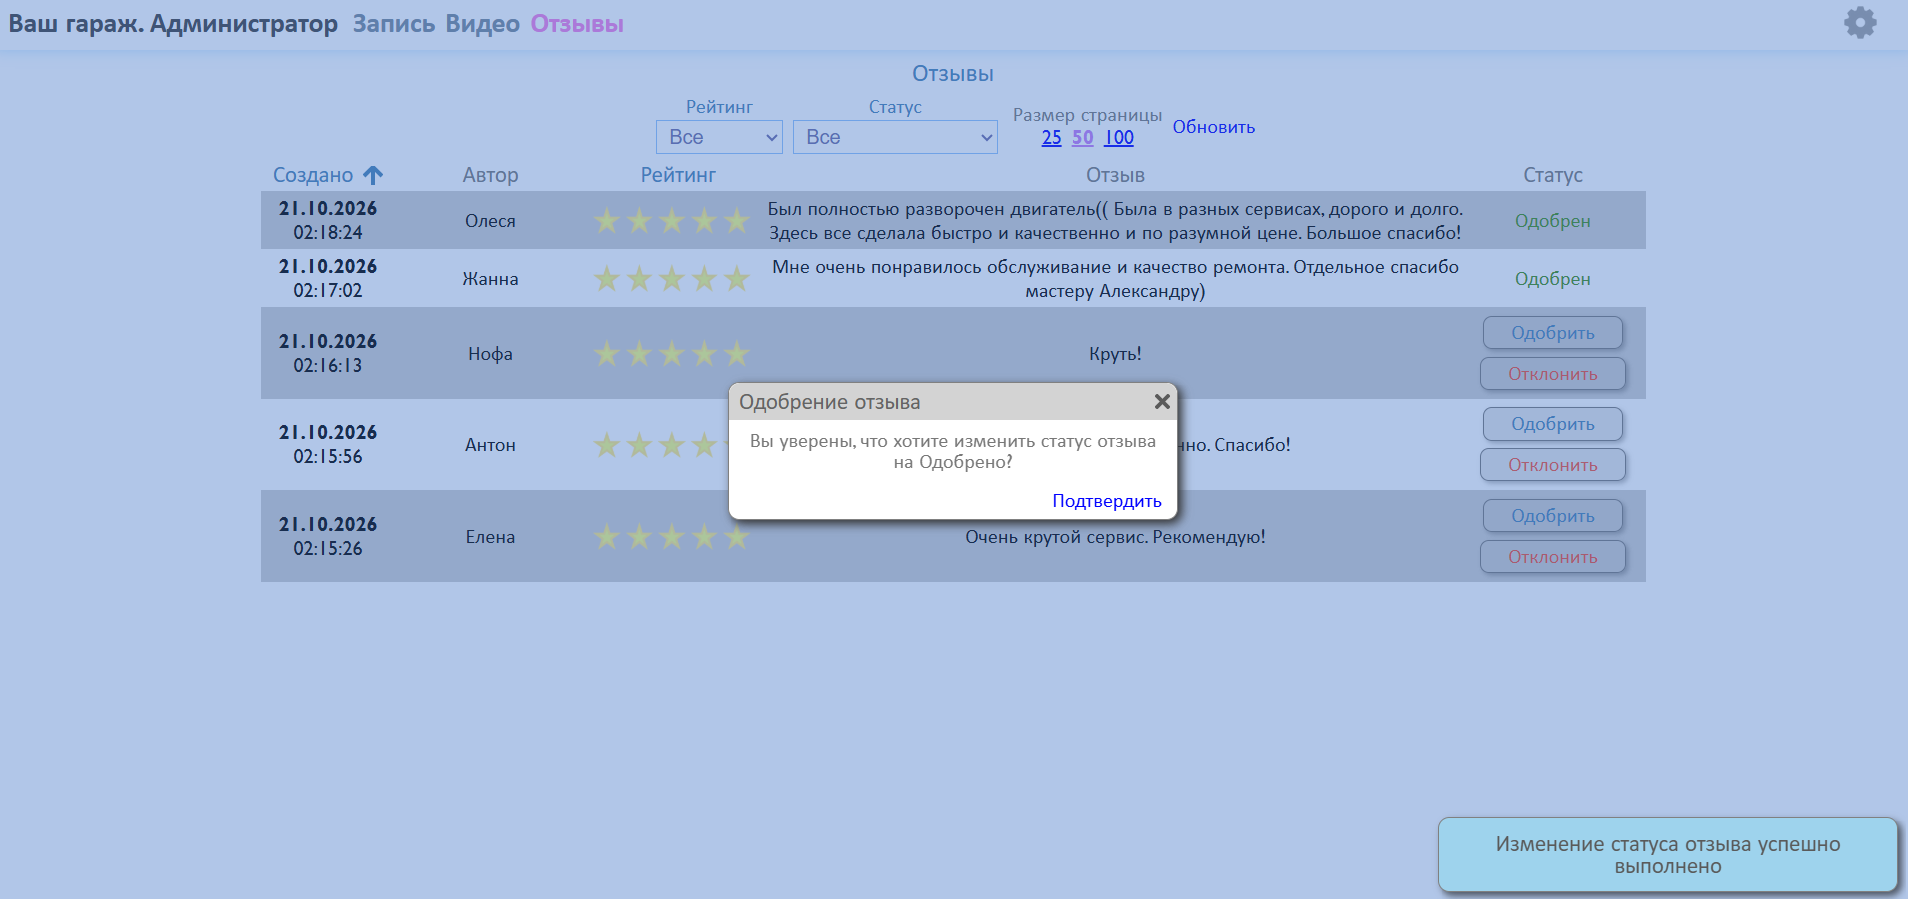Open the Рейтинг filter dropdown
Image resolution: width=1908 pixels, height=899 pixels.
719,137
